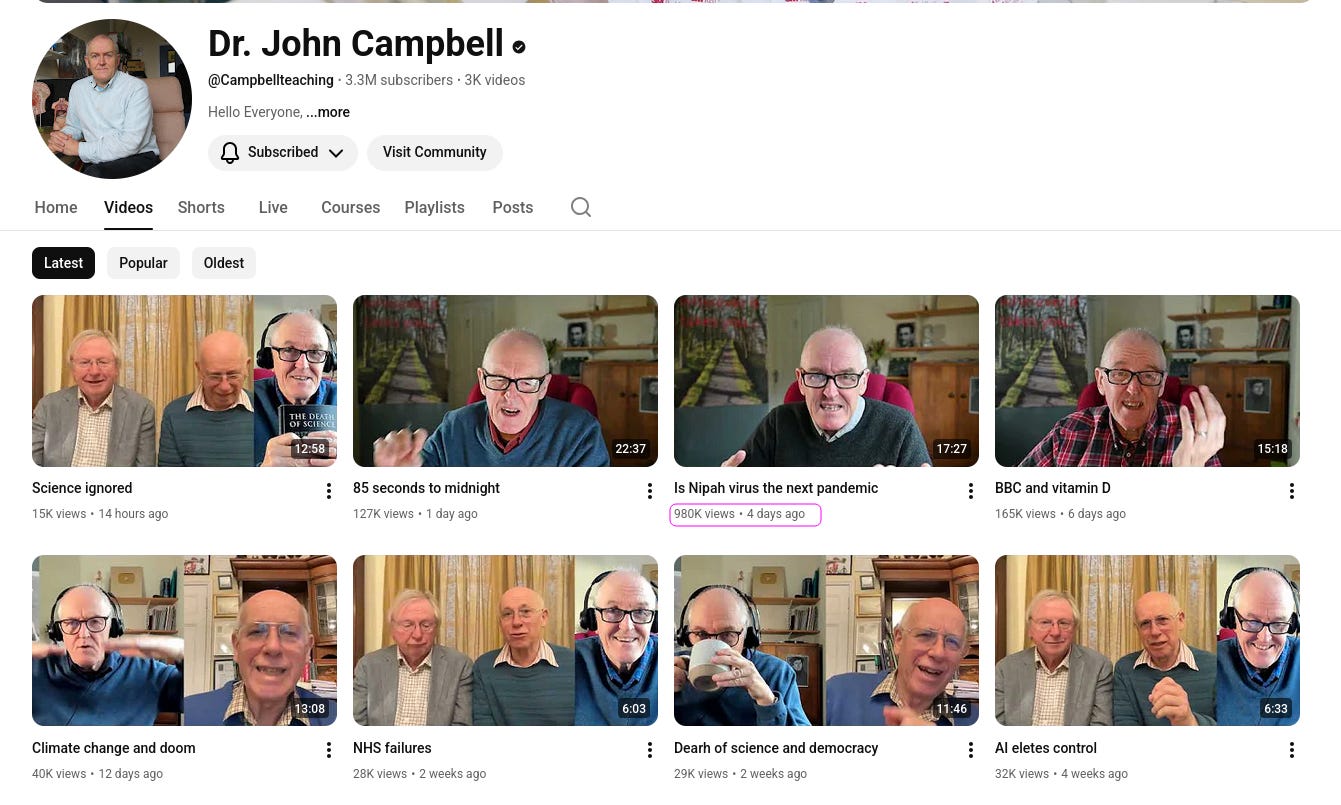Click the Dr. John Campbell channel name heading
Screen dimensions: 1341x805
356,44
